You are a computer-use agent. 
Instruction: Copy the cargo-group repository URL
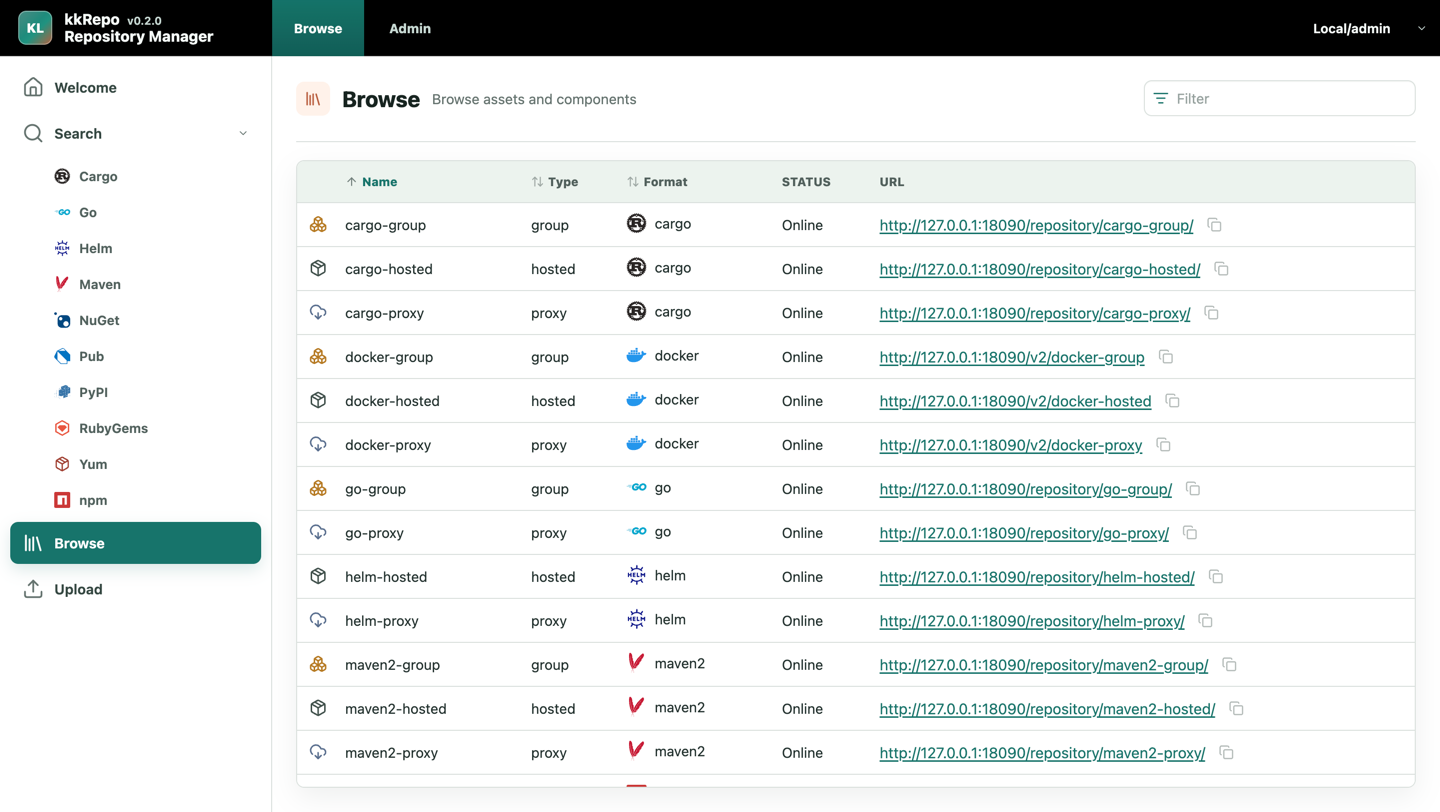(x=1214, y=225)
